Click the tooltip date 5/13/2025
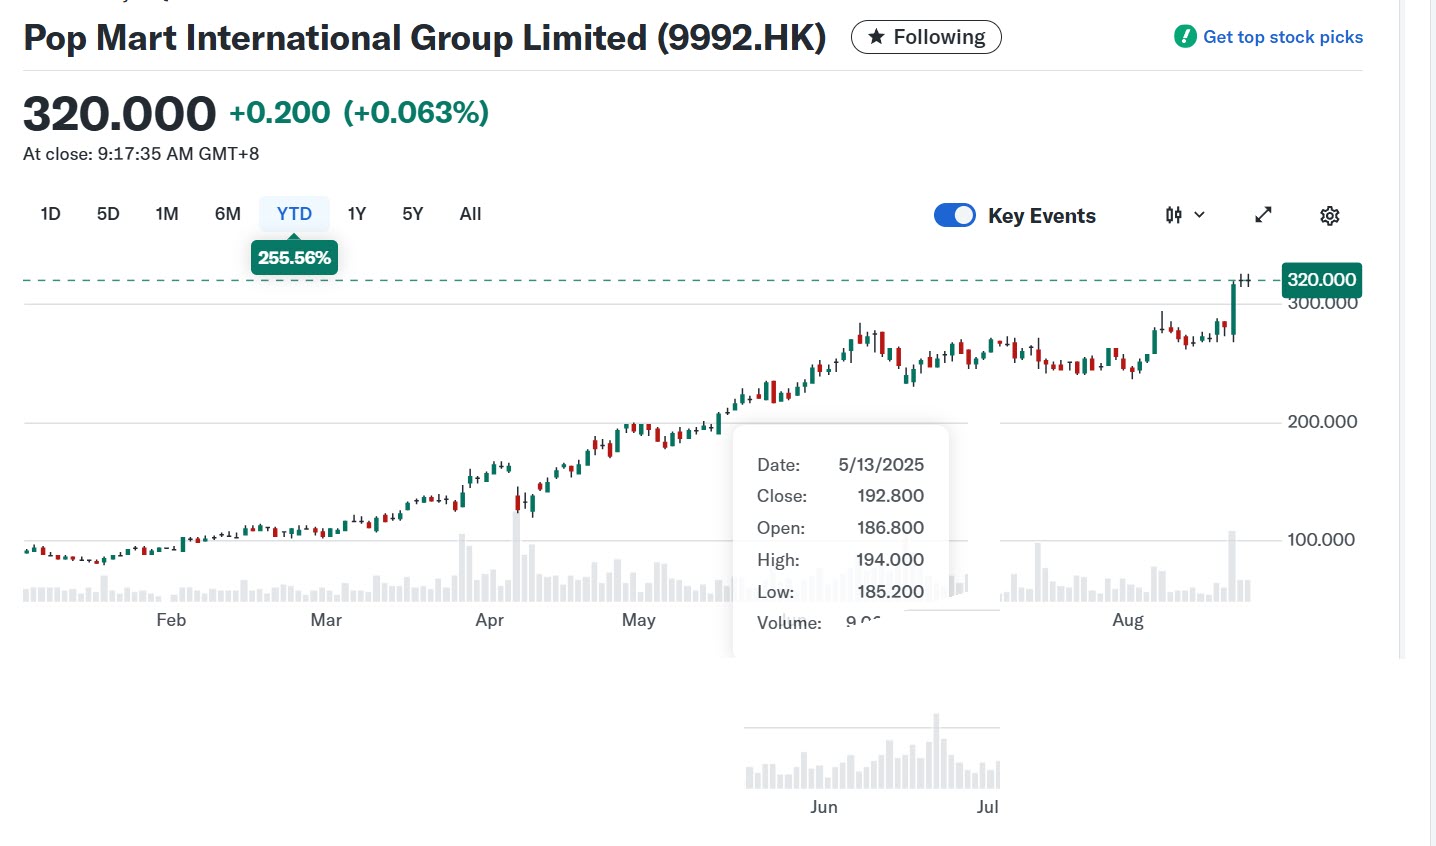The image size is (1436, 846). [x=881, y=465]
